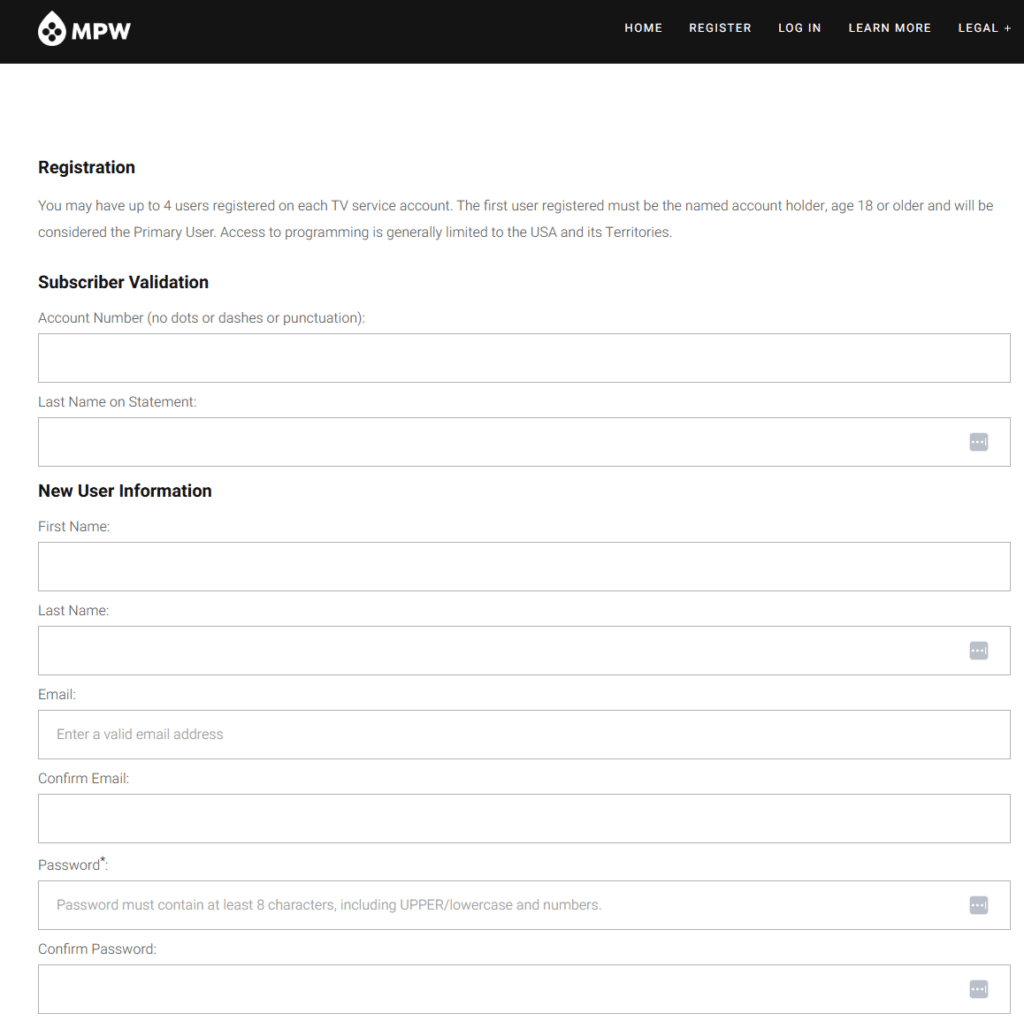Open the LOG IN page

tap(799, 28)
